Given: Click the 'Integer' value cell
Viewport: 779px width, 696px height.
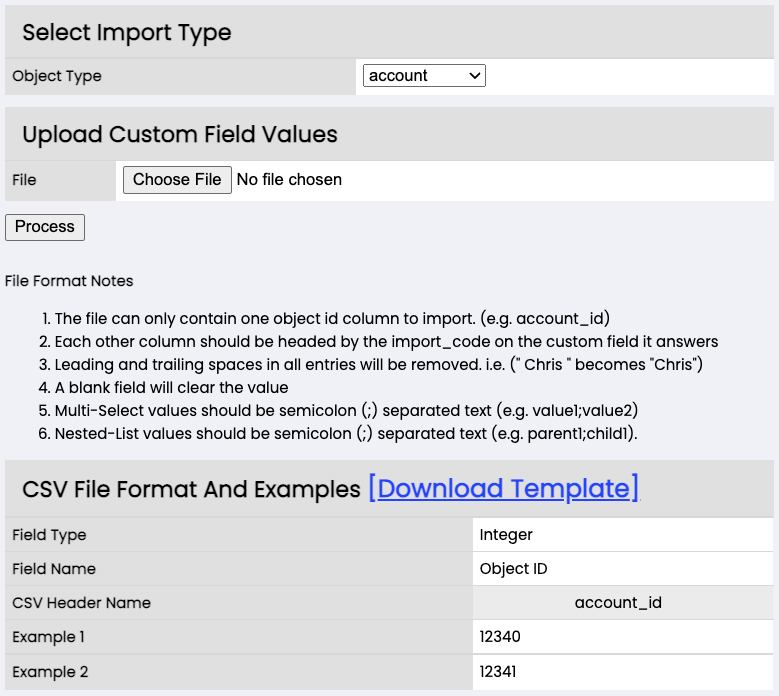Looking at the screenshot, I should (623, 535).
